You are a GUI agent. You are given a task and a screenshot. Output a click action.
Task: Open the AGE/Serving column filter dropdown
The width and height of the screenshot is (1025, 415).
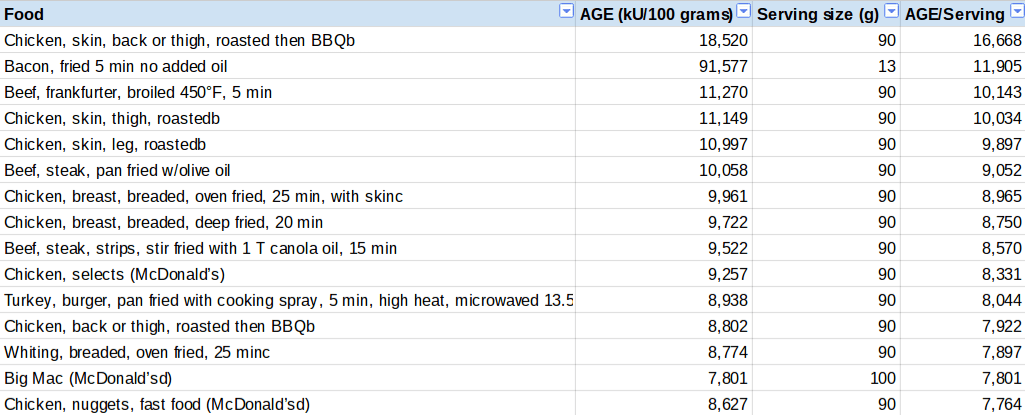[1017, 11]
